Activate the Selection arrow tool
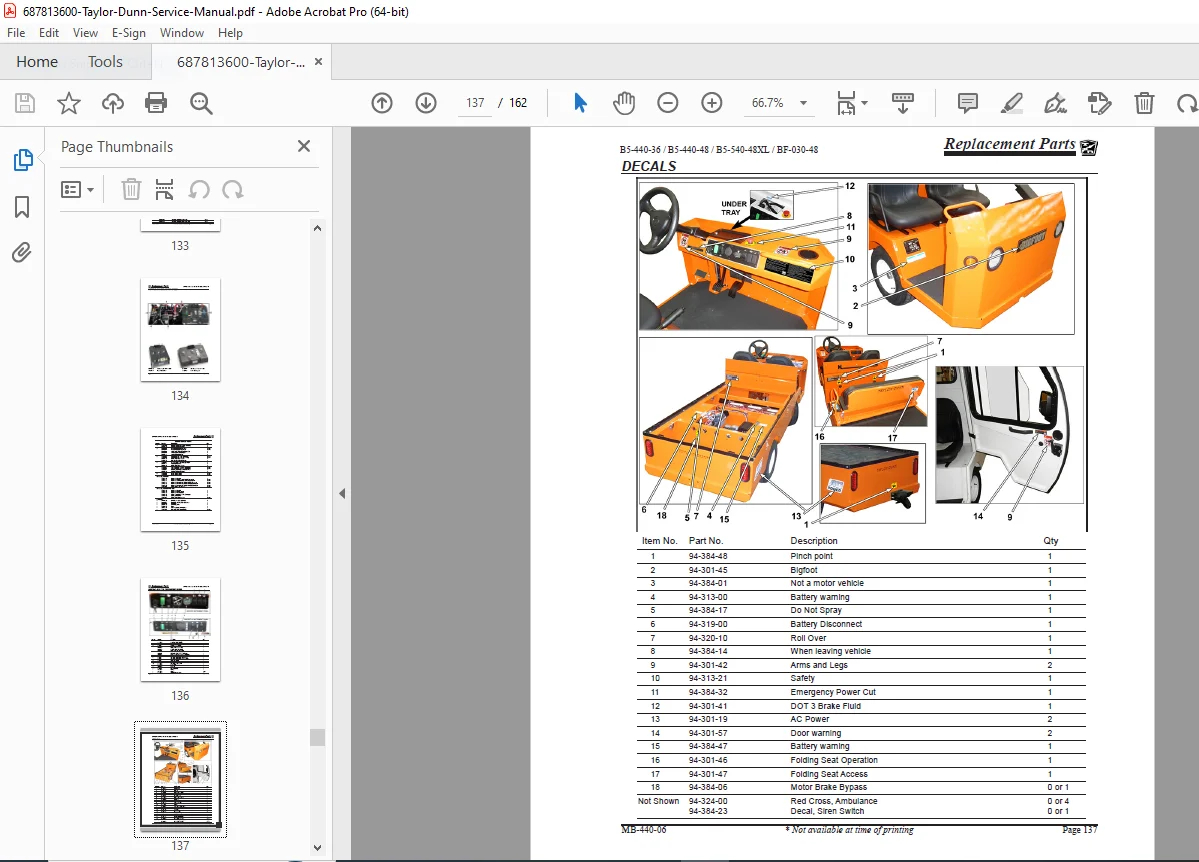The image size is (1199, 862). pyautogui.click(x=580, y=102)
